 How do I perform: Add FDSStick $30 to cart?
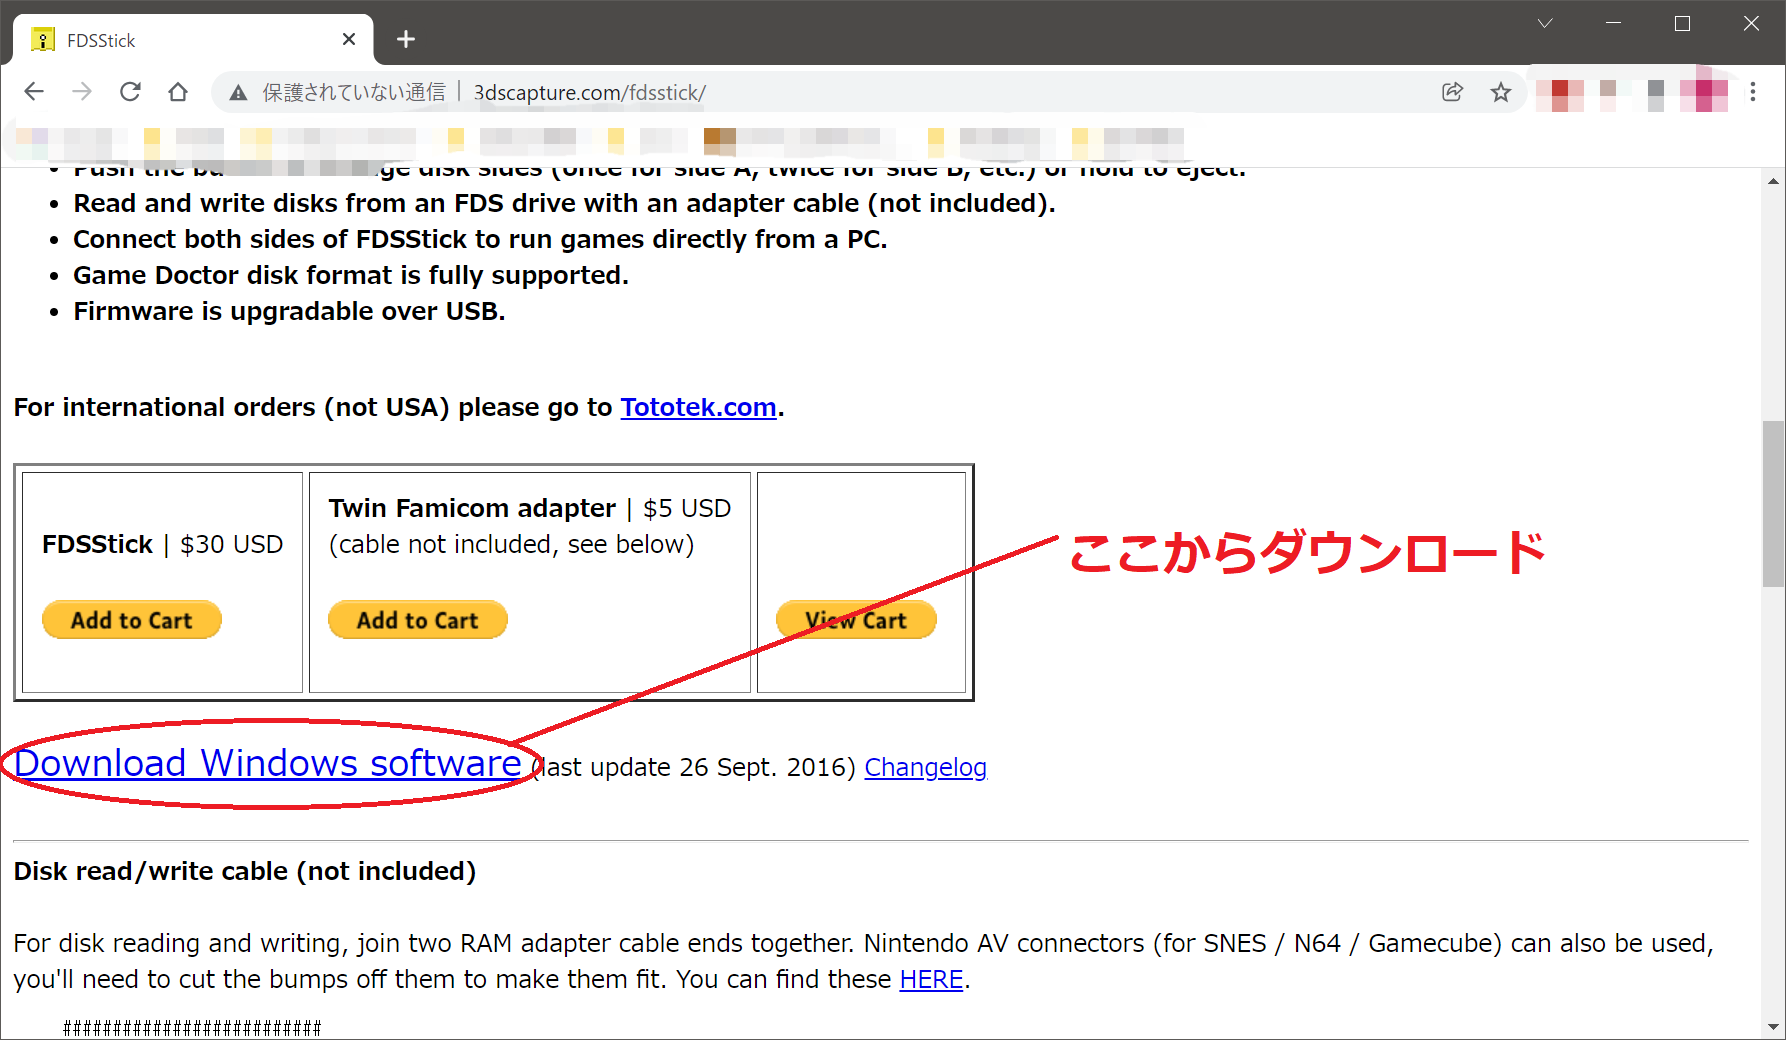(x=132, y=620)
